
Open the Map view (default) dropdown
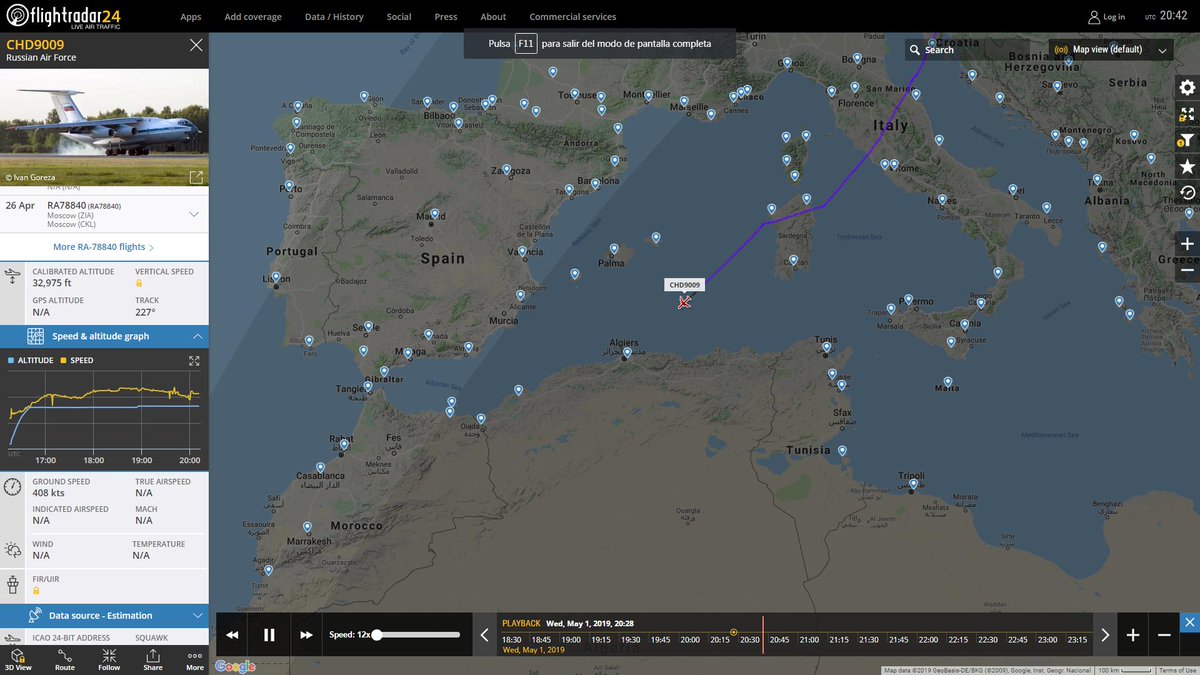click(1111, 49)
